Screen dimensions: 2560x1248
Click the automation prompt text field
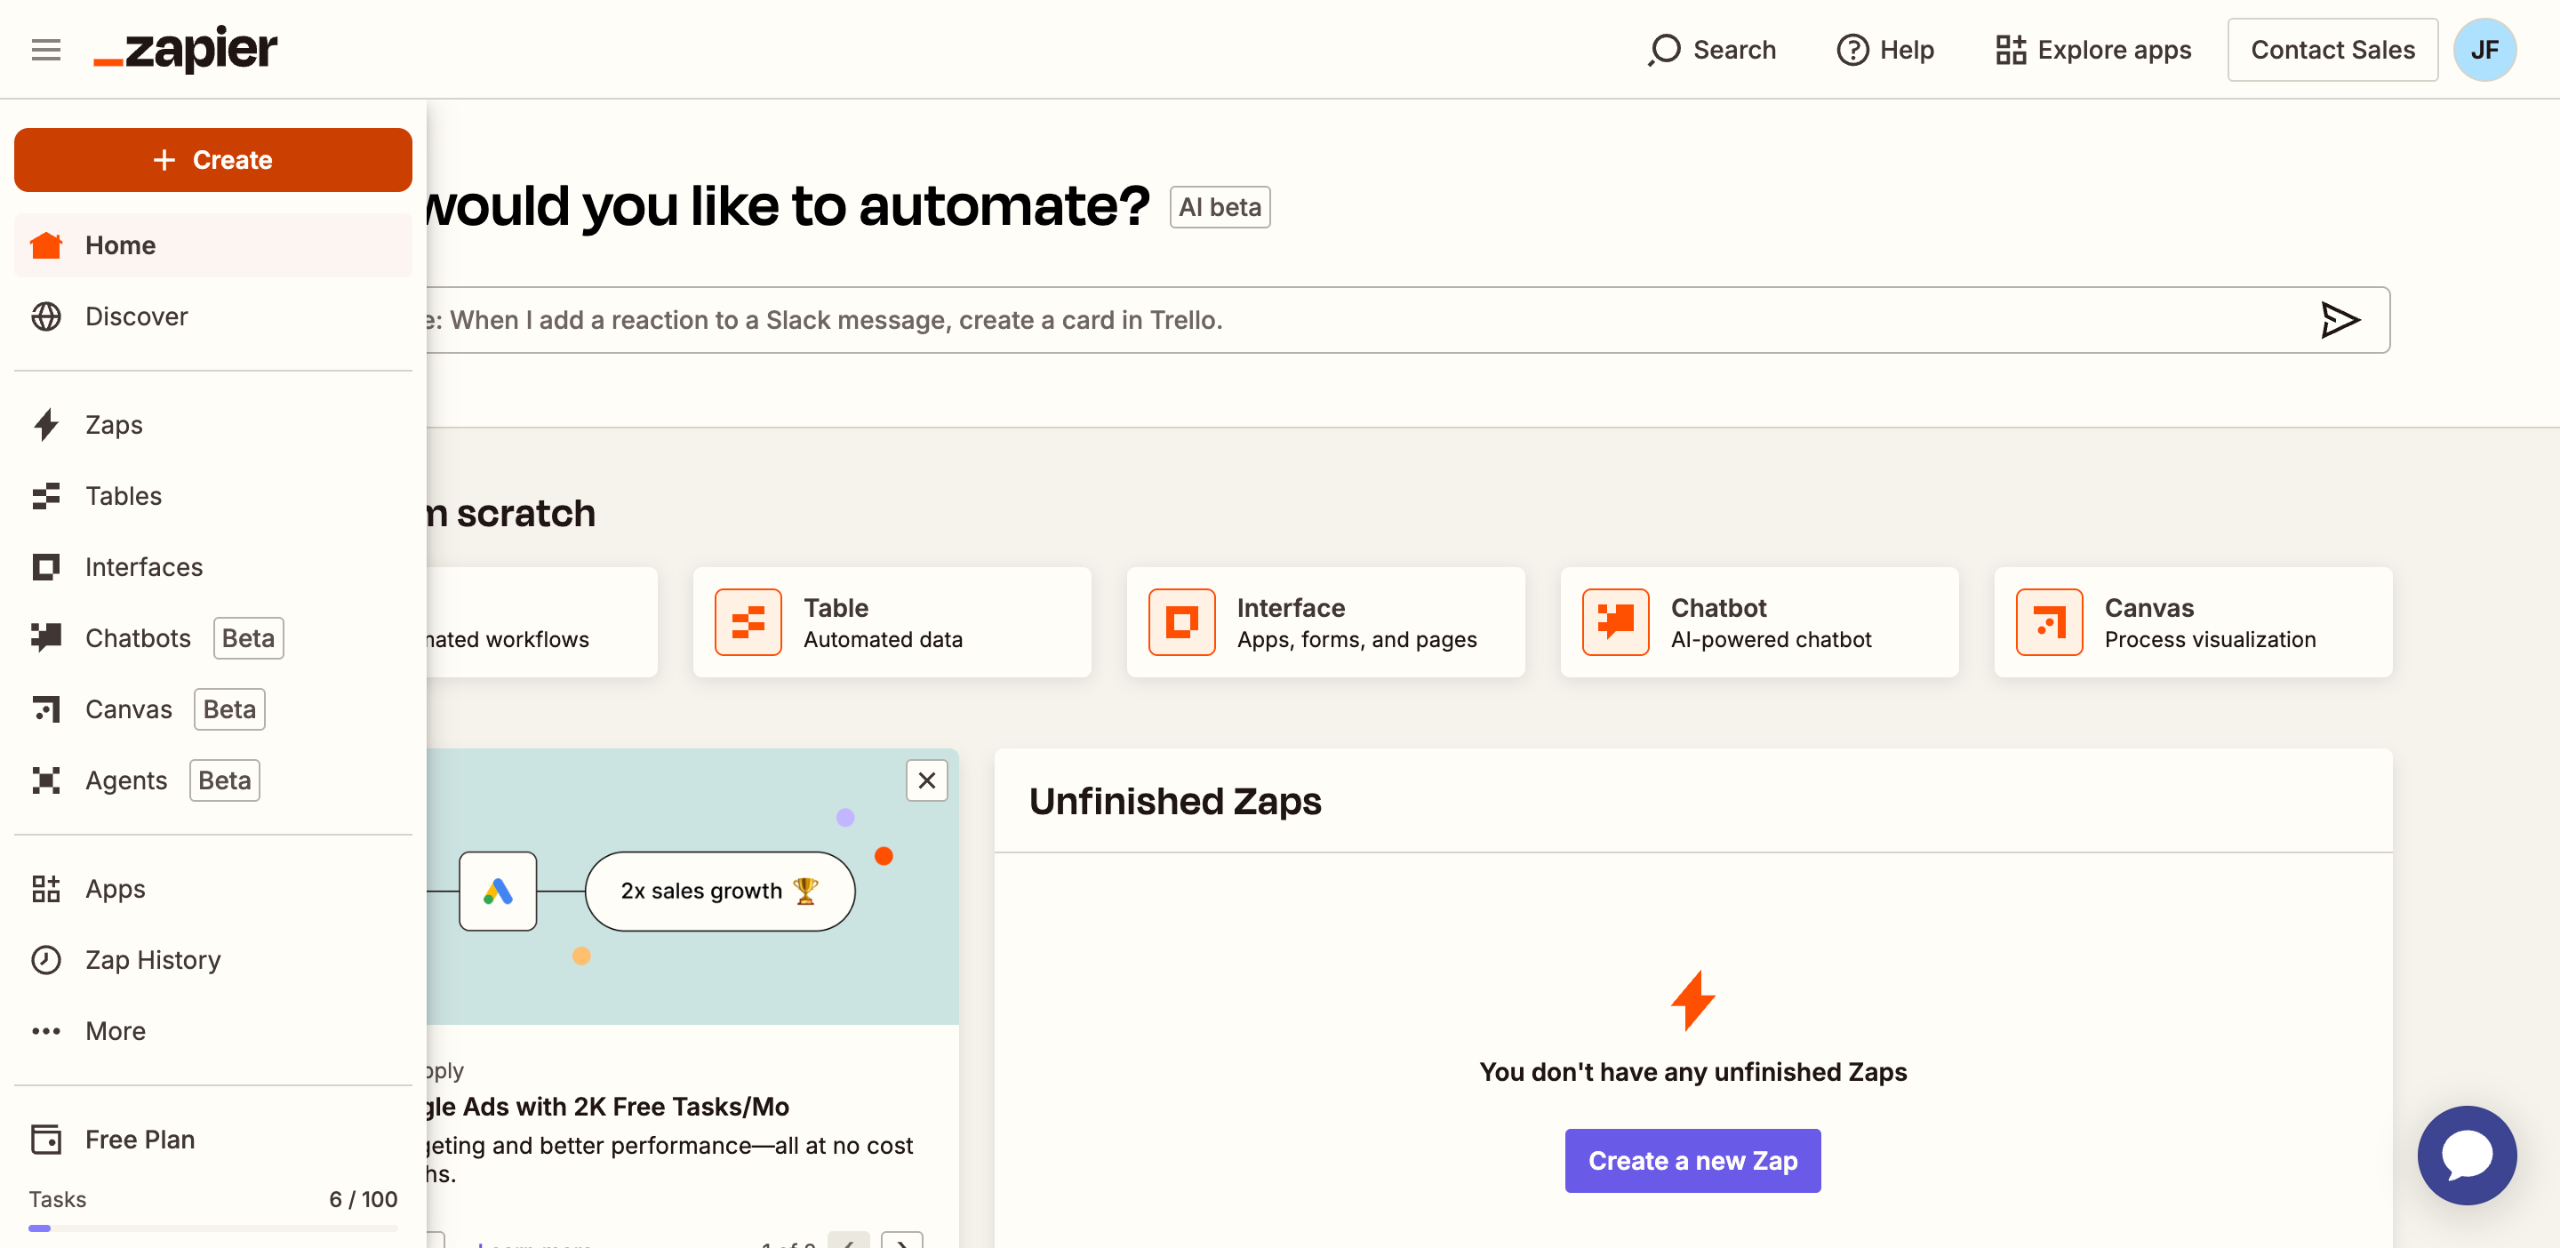coord(1300,320)
